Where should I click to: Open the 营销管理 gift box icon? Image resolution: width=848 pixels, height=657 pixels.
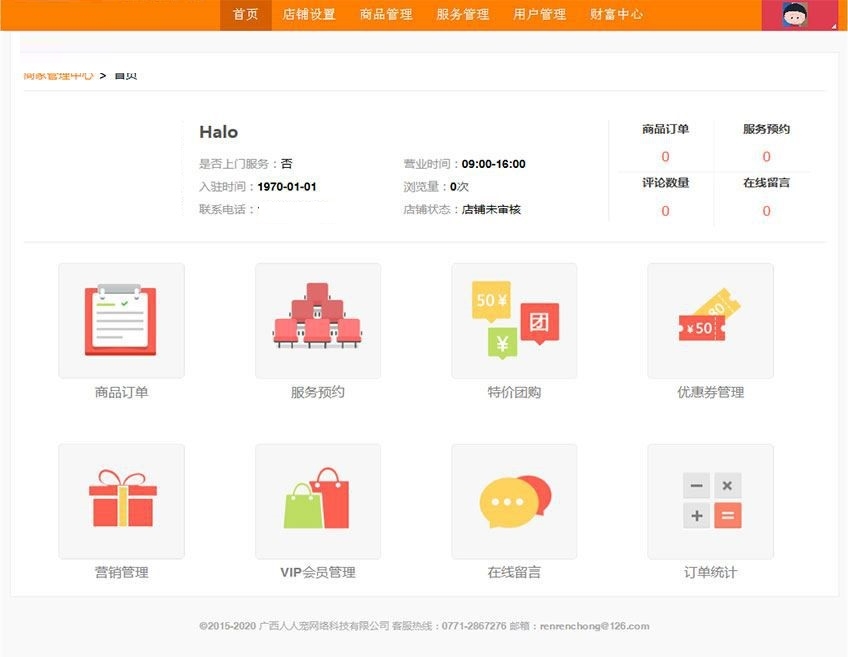pyautogui.click(x=121, y=501)
